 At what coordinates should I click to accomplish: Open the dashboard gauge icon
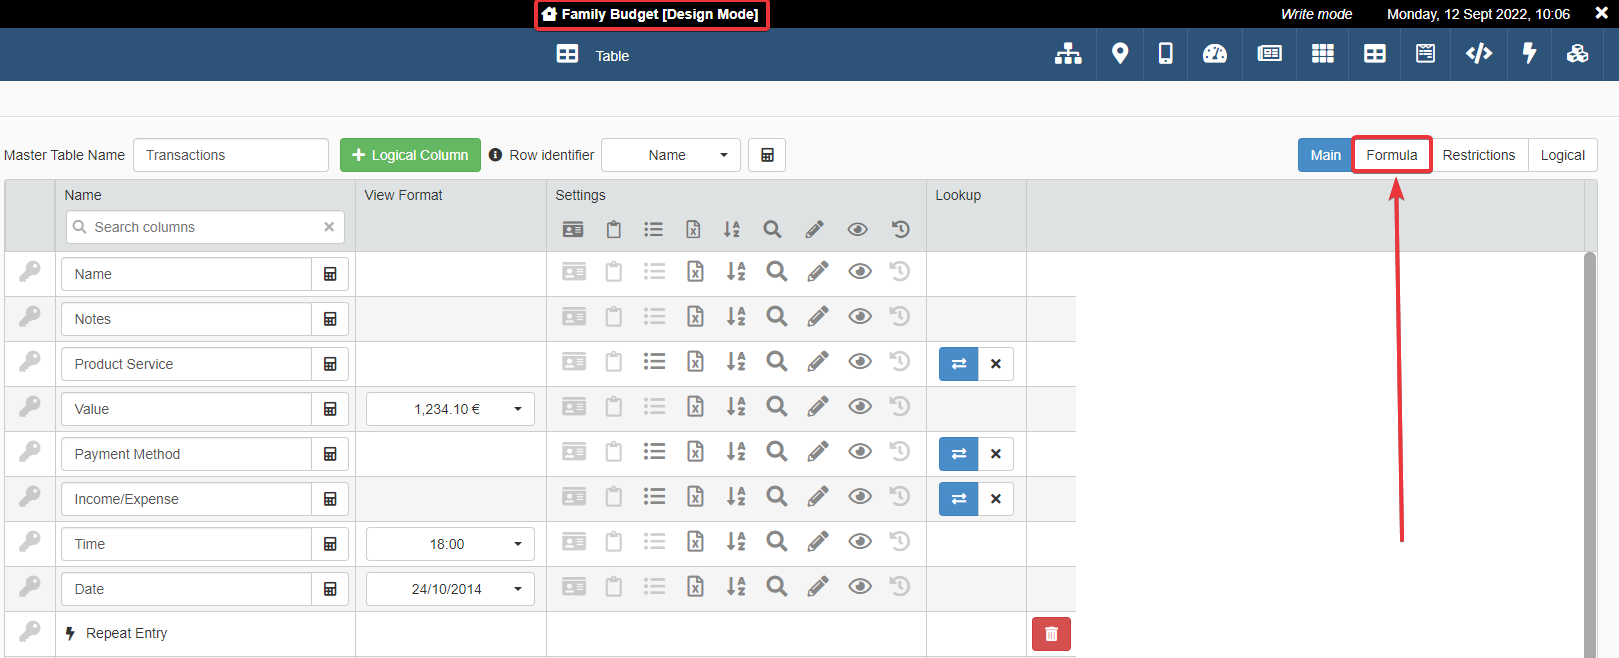pyautogui.click(x=1215, y=54)
